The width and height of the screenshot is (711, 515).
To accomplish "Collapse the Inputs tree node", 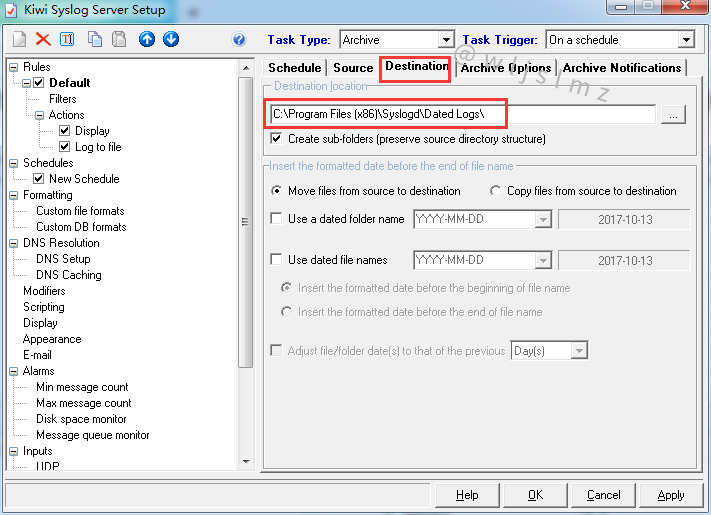I will tap(14, 452).
